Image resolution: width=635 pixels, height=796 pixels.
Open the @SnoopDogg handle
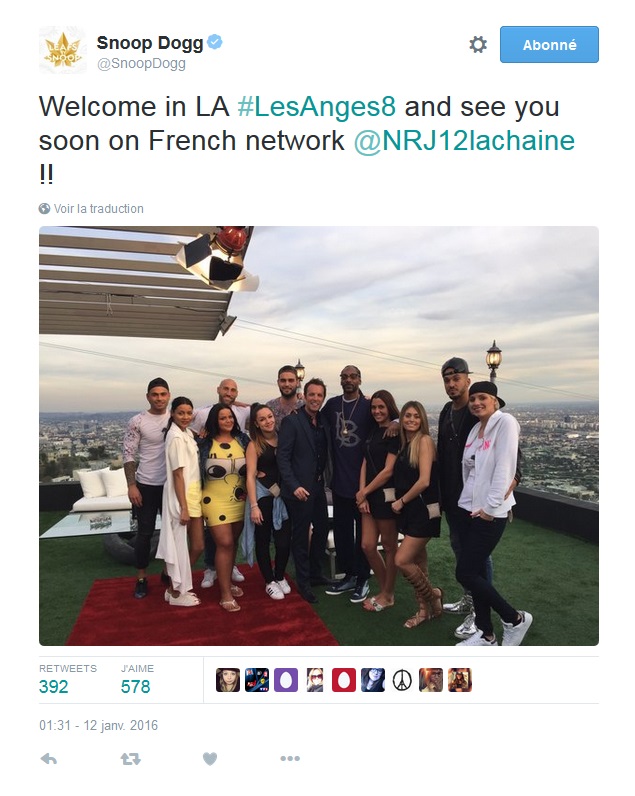141,64
